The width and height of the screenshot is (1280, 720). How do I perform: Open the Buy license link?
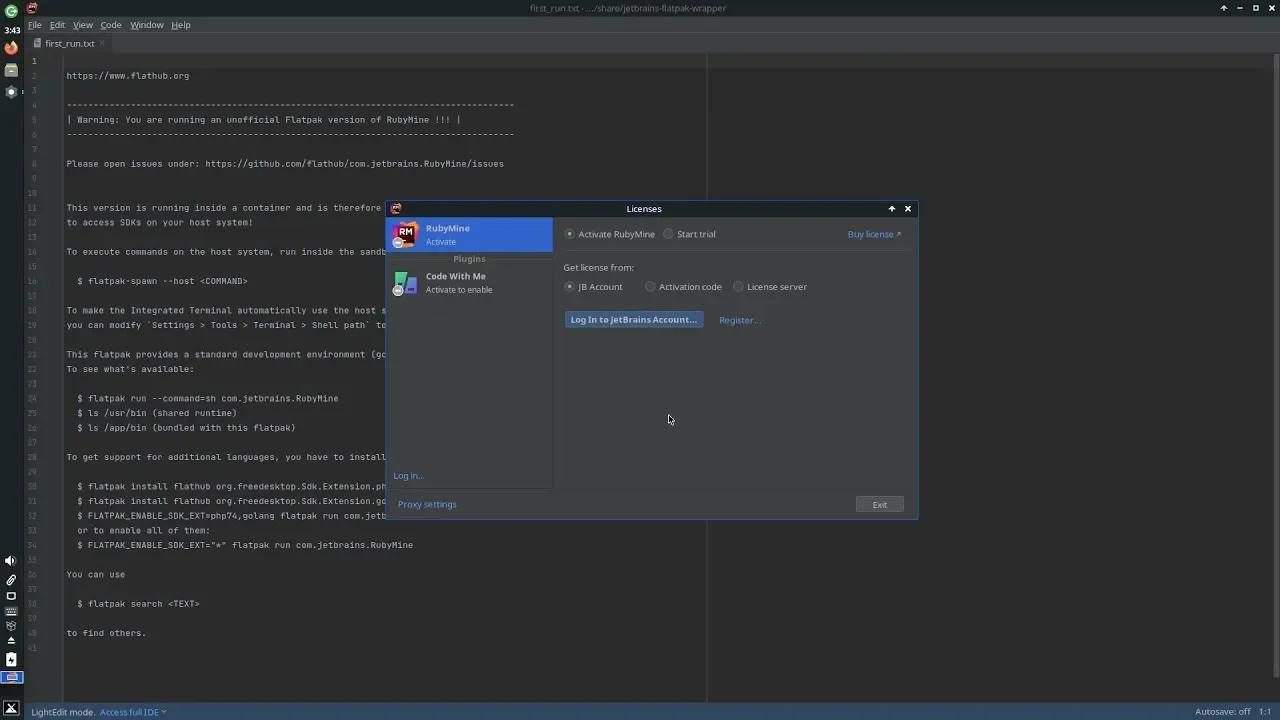click(x=871, y=234)
